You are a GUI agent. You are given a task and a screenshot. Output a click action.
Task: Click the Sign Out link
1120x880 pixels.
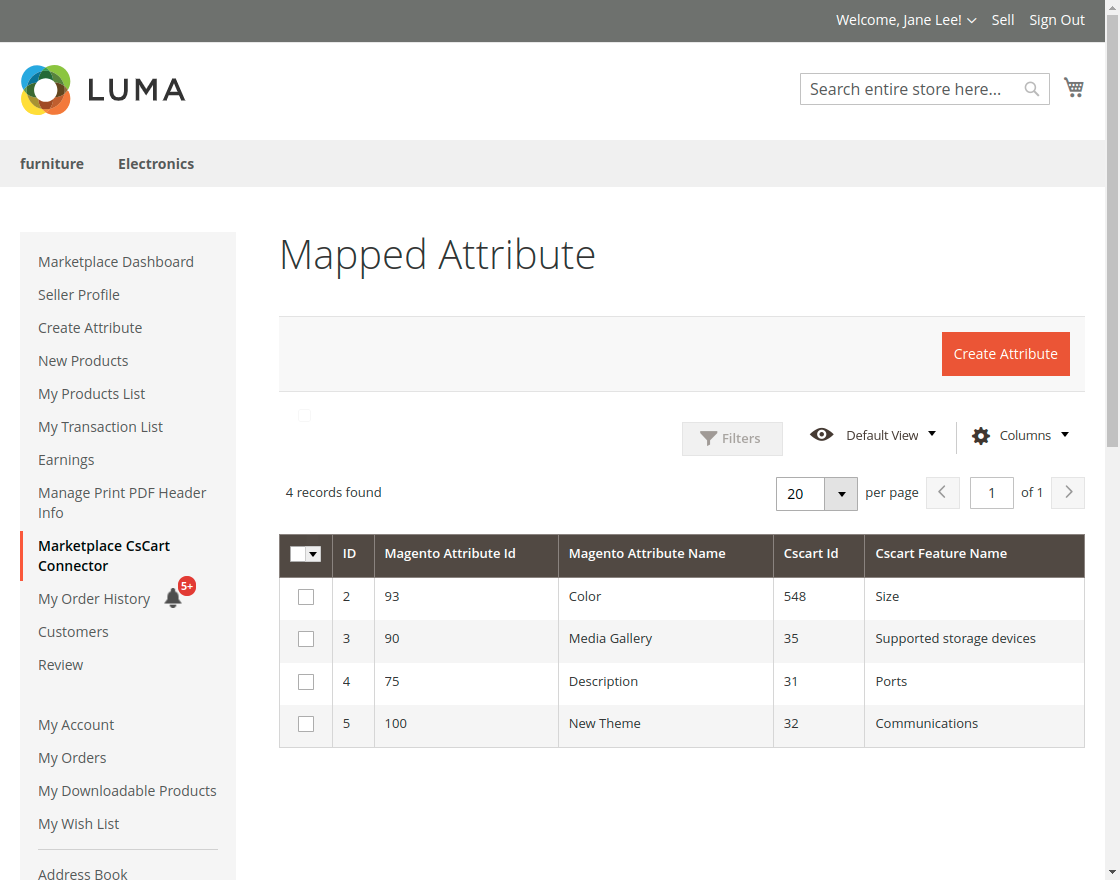(1057, 20)
